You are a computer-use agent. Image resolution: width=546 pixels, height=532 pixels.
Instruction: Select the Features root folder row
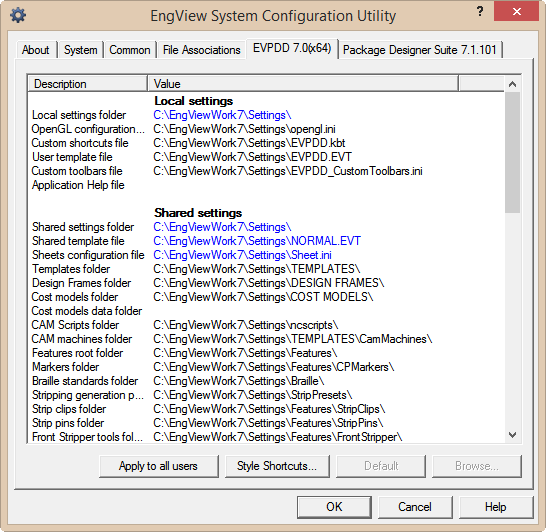click(x=266, y=353)
